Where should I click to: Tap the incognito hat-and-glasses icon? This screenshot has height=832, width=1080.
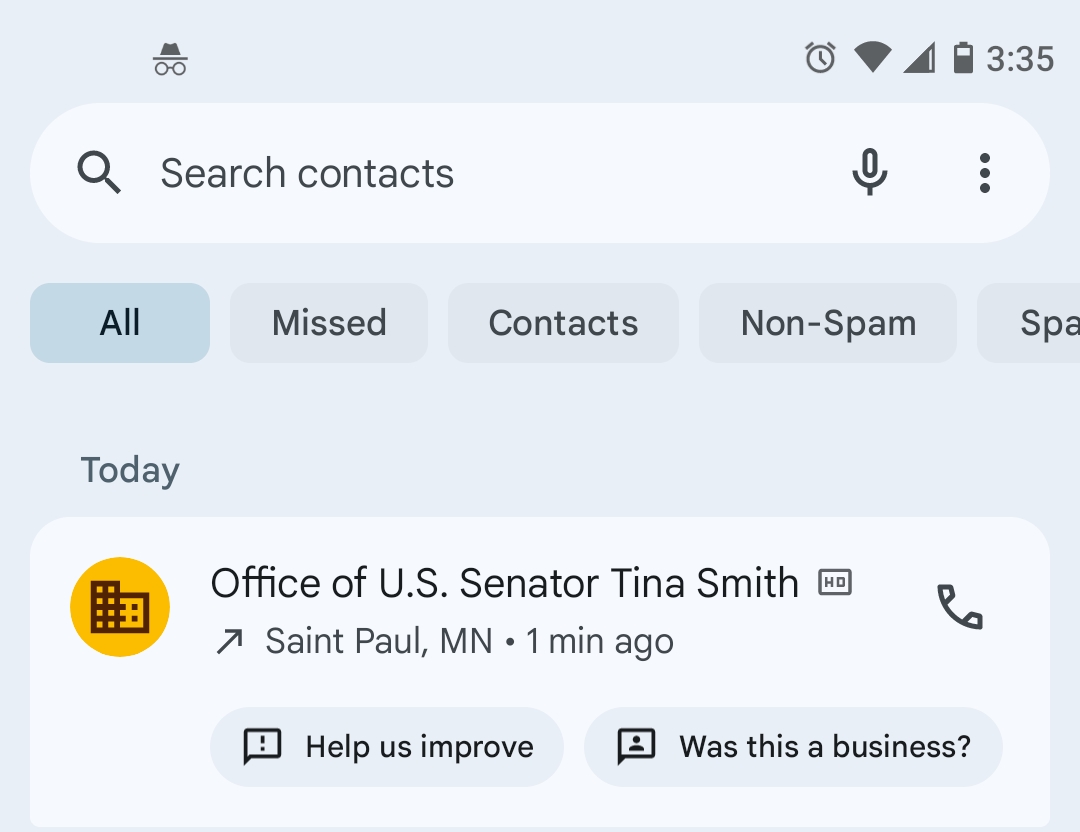170,60
